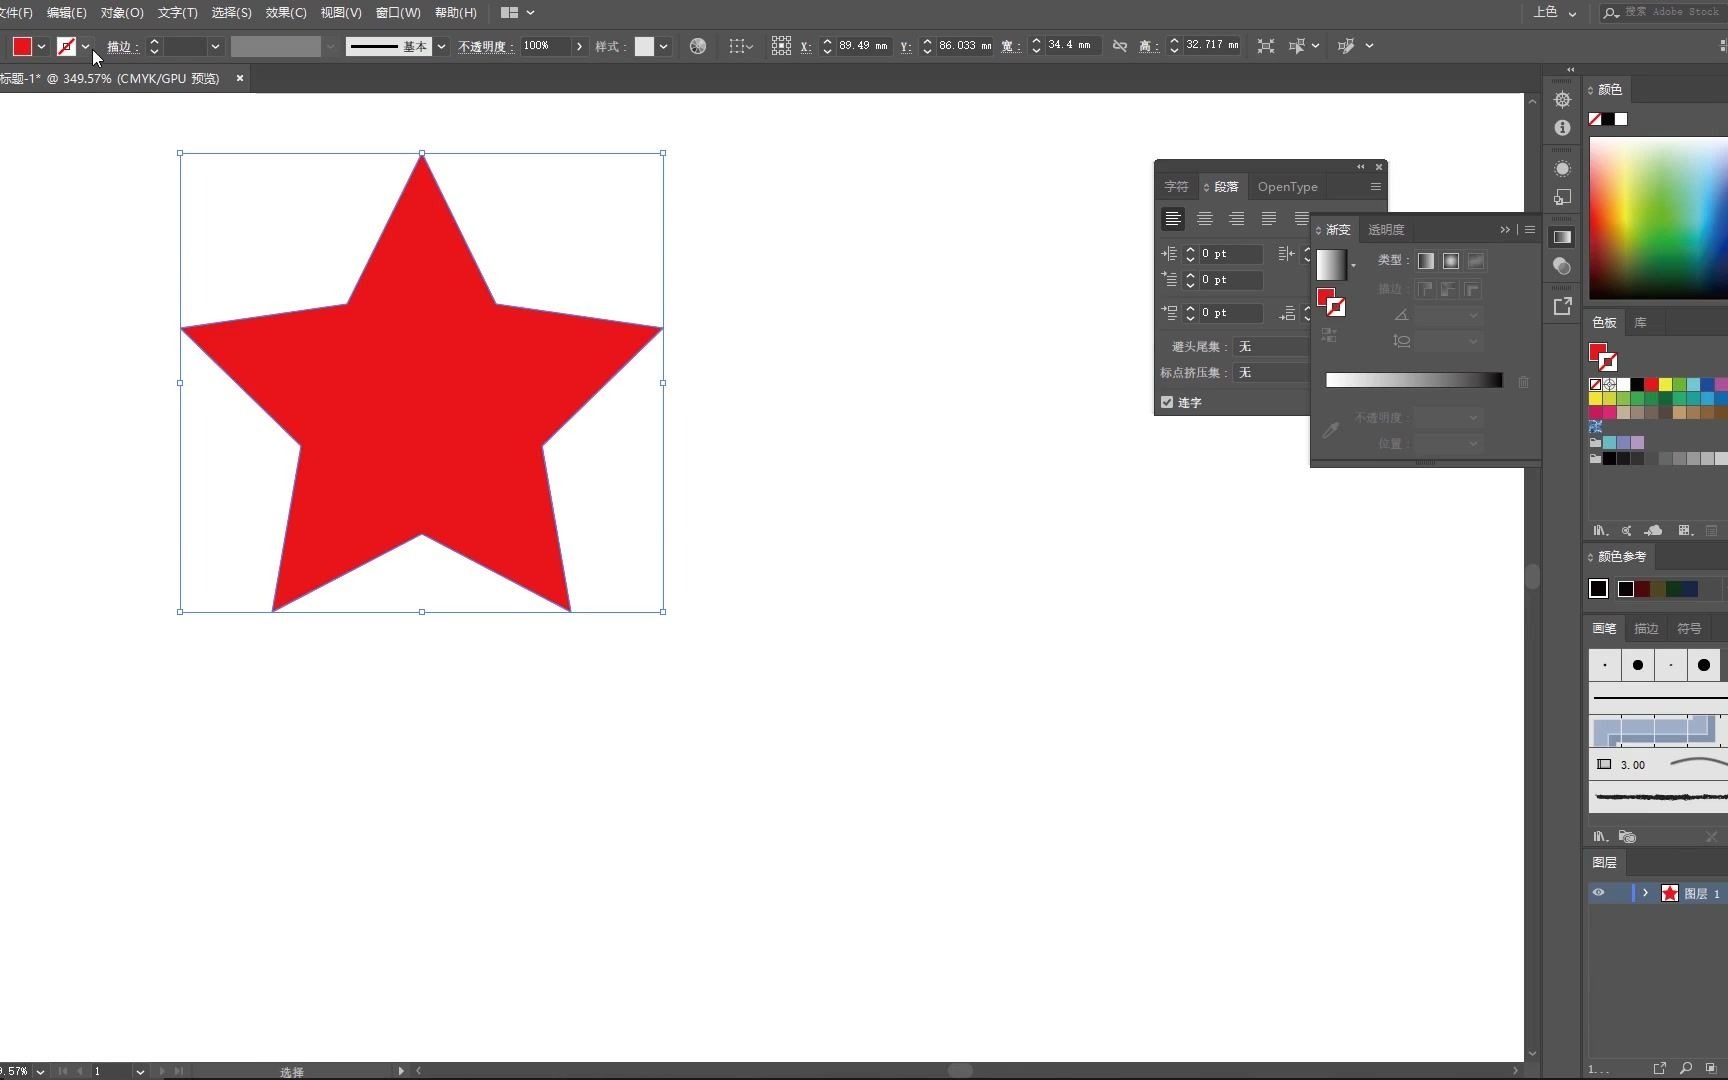
Task: Open the Gradient panel icon in dock
Action: point(1562,237)
